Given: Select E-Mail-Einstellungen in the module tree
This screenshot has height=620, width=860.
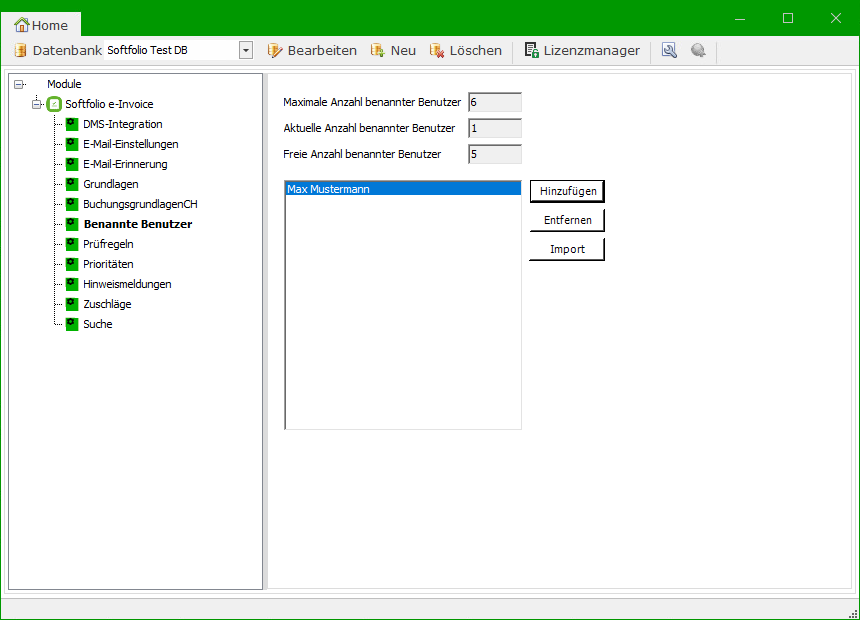Looking at the screenshot, I should [131, 144].
